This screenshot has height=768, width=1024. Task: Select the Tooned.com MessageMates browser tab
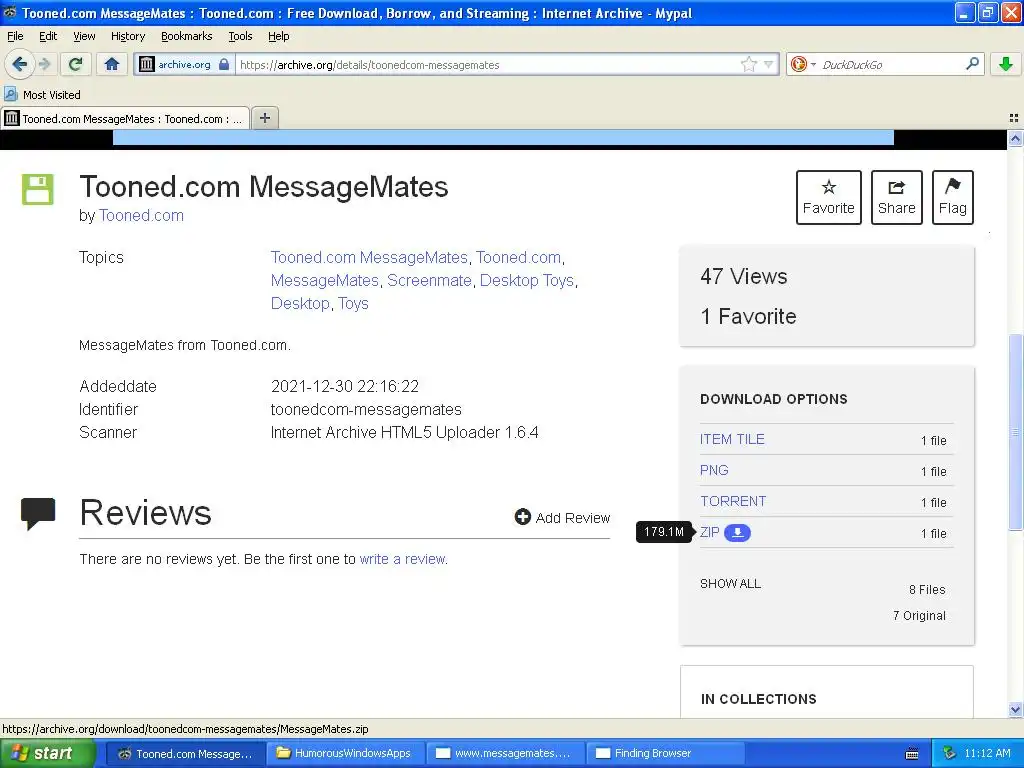125,119
